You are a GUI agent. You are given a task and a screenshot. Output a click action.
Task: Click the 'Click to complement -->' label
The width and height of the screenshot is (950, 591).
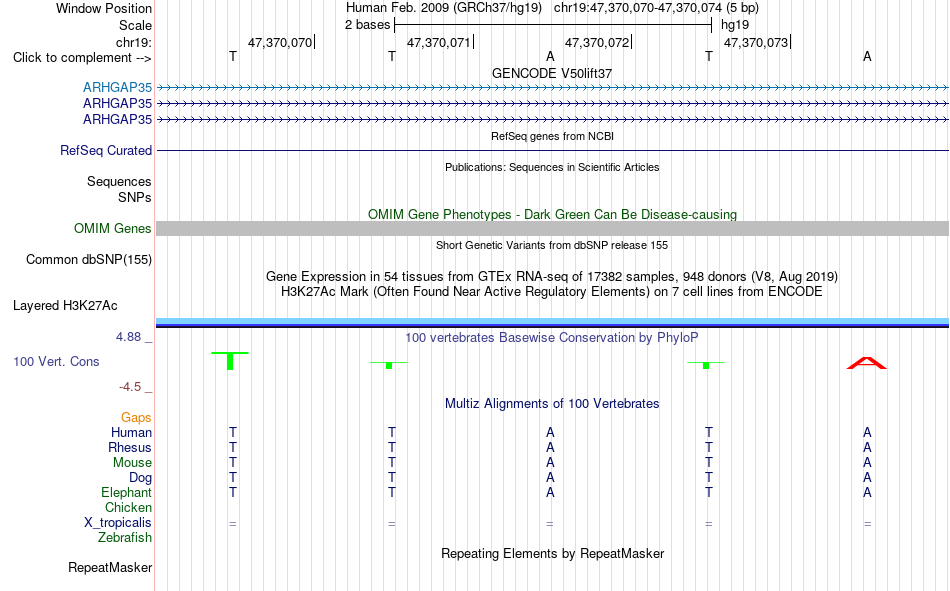(x=82, y=58)
